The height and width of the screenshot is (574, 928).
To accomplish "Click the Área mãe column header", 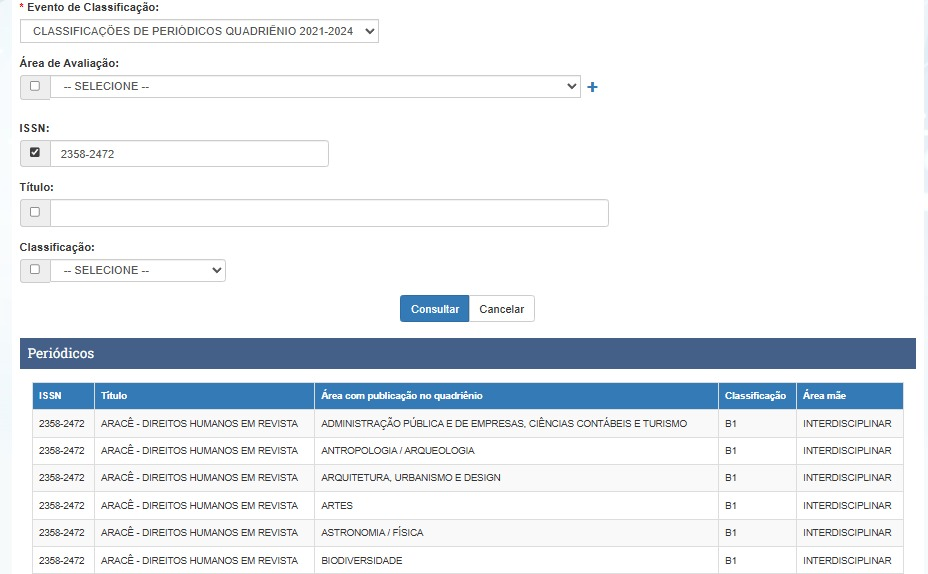I will [x=824, y=396].
